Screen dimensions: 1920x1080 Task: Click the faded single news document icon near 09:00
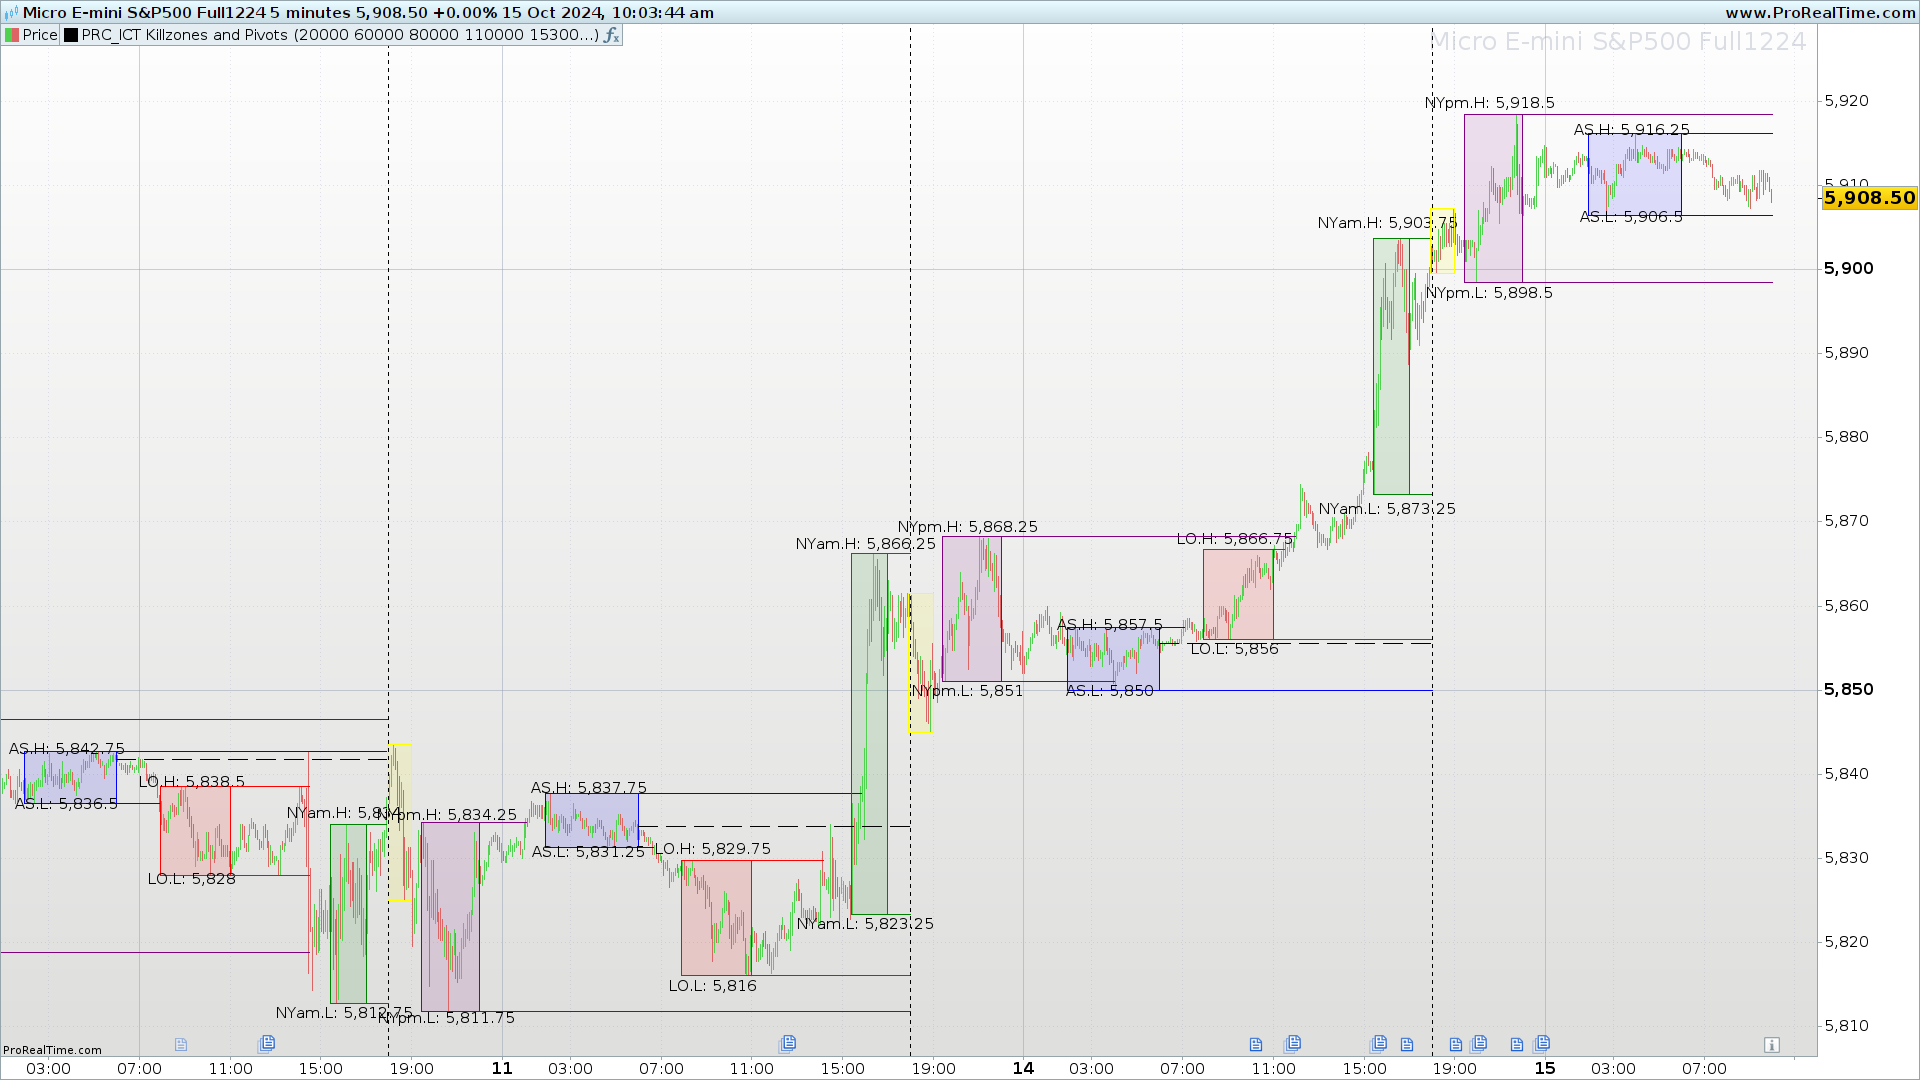181,1045
